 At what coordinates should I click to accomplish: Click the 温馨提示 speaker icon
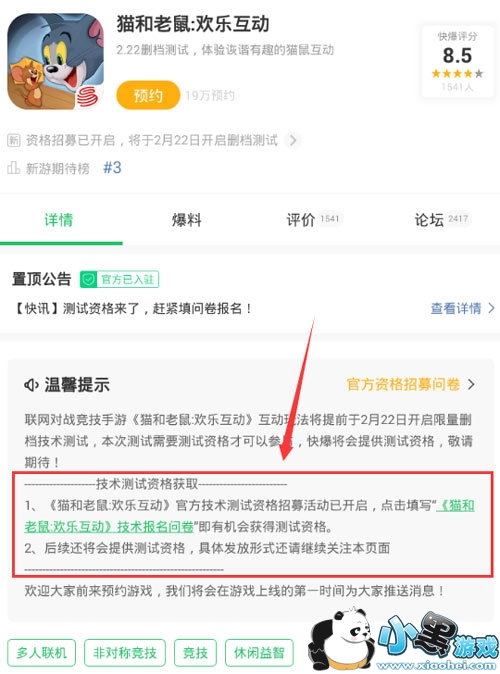(31, 385)
